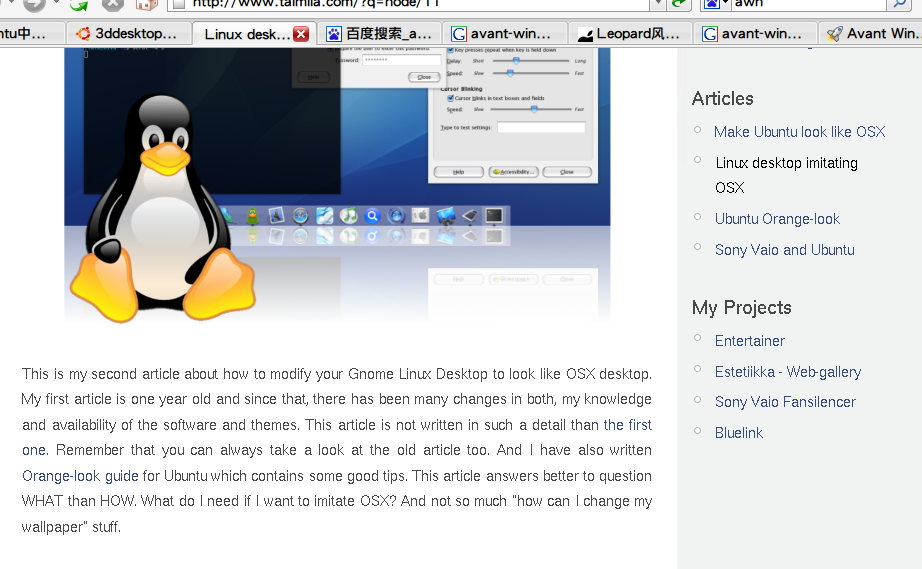Switch to the Leopard风... tab
922x569 pixels.
(630, 34)
